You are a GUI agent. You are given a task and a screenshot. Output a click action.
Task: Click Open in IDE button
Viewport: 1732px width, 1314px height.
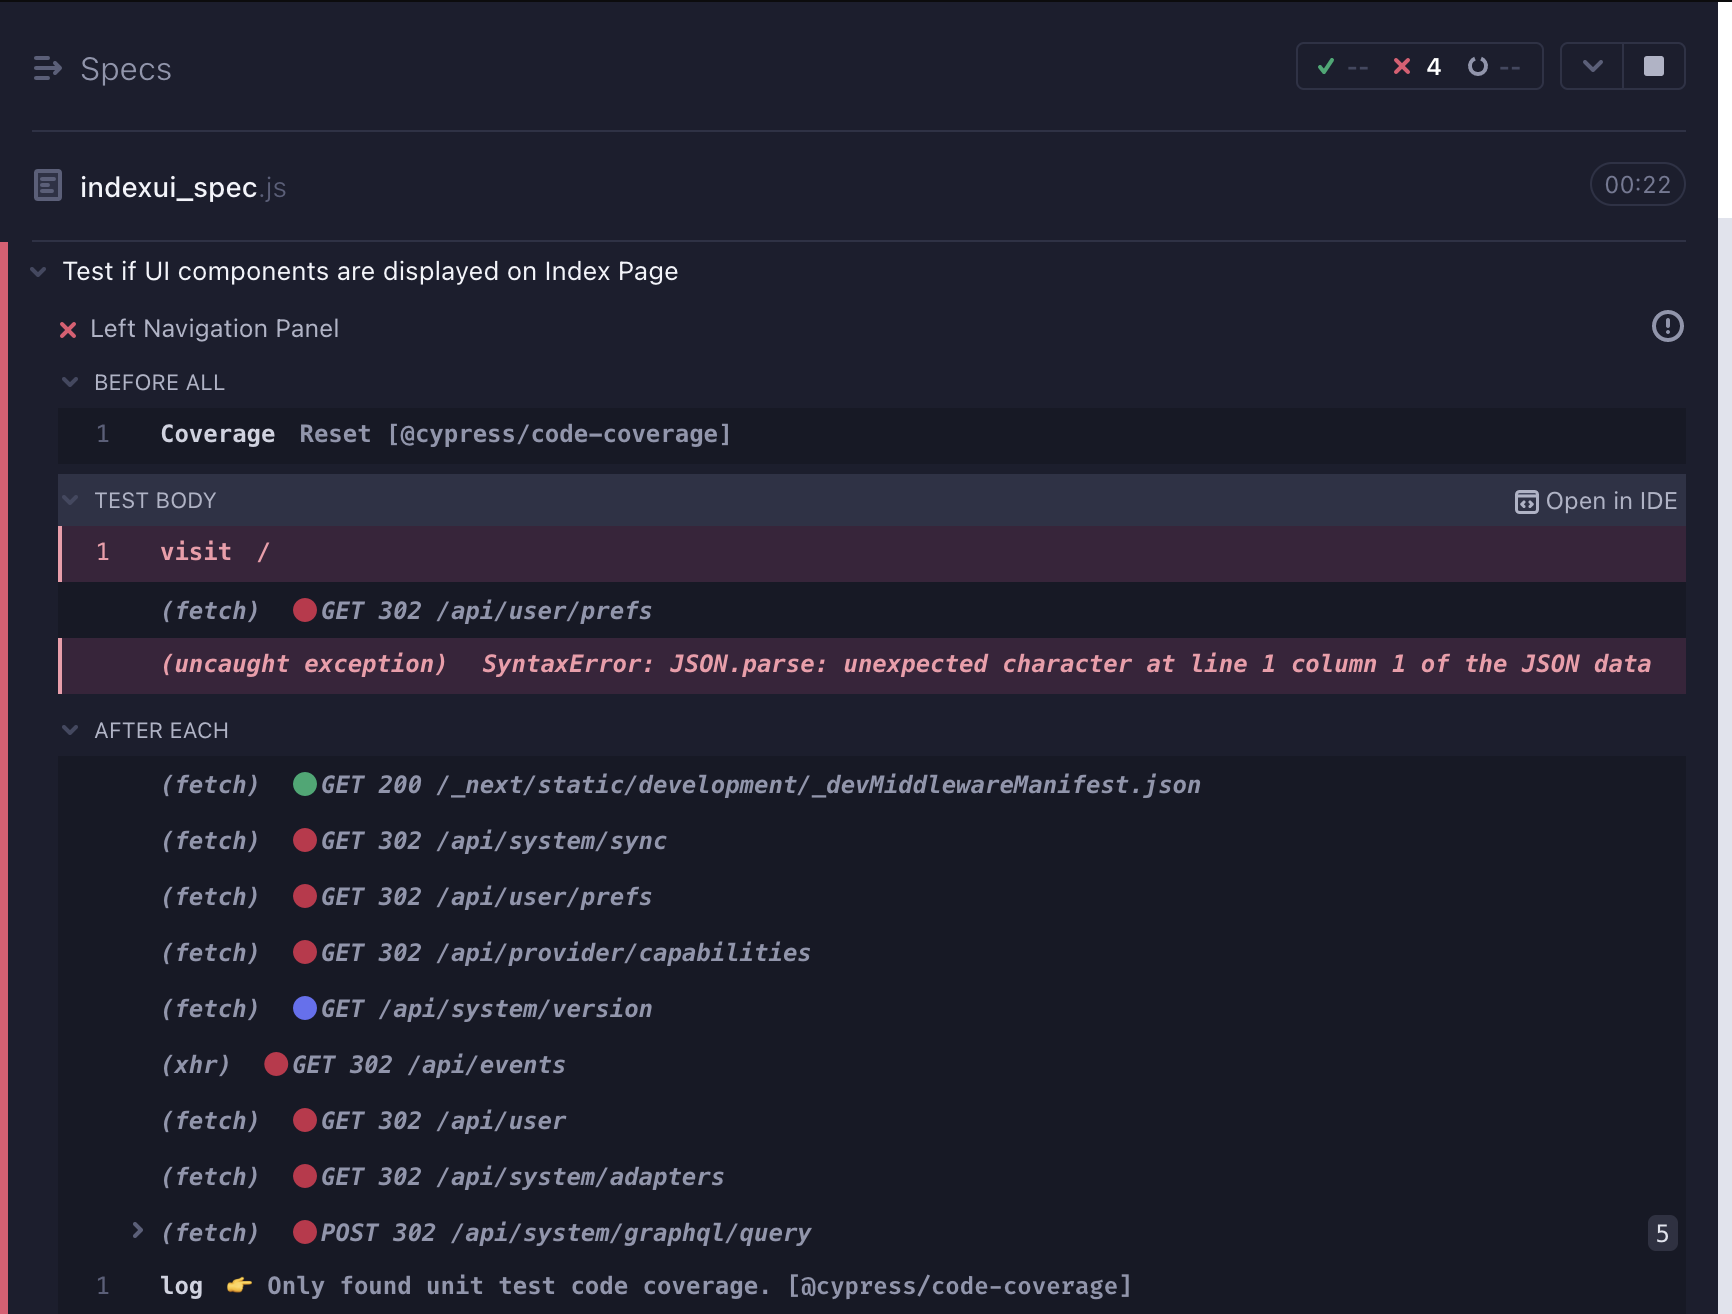tap(1596, 501)
